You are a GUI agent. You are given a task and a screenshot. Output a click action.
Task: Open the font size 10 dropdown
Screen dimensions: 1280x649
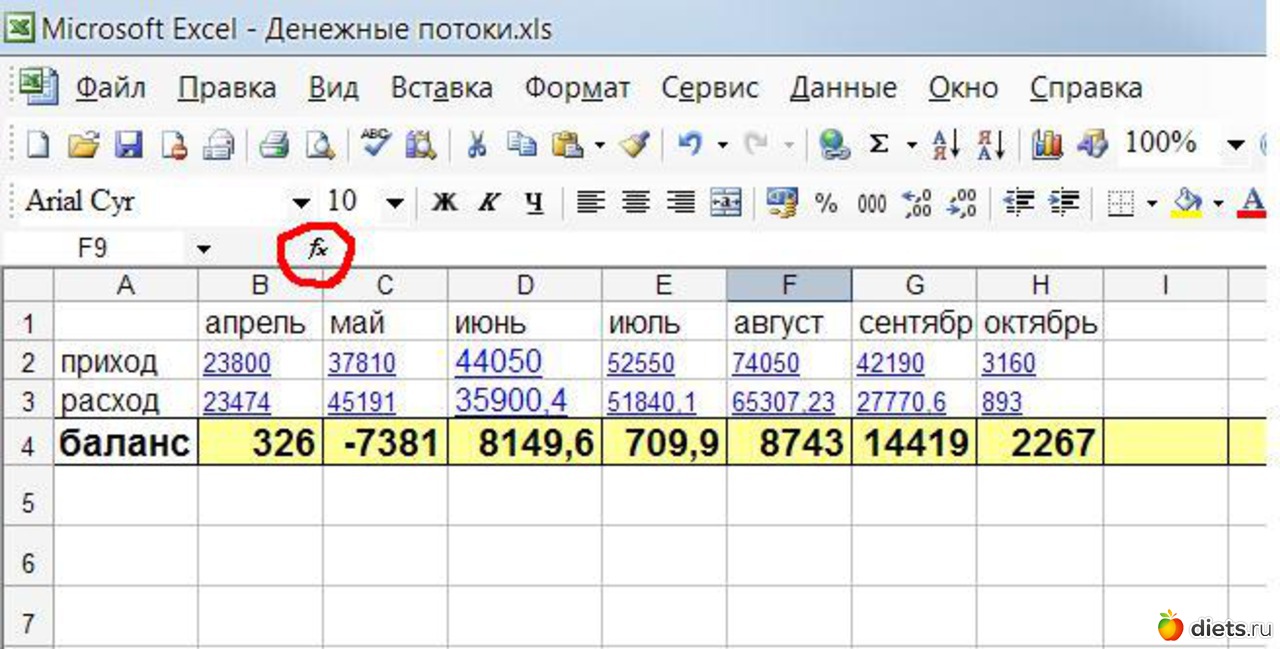pos(394,203)
